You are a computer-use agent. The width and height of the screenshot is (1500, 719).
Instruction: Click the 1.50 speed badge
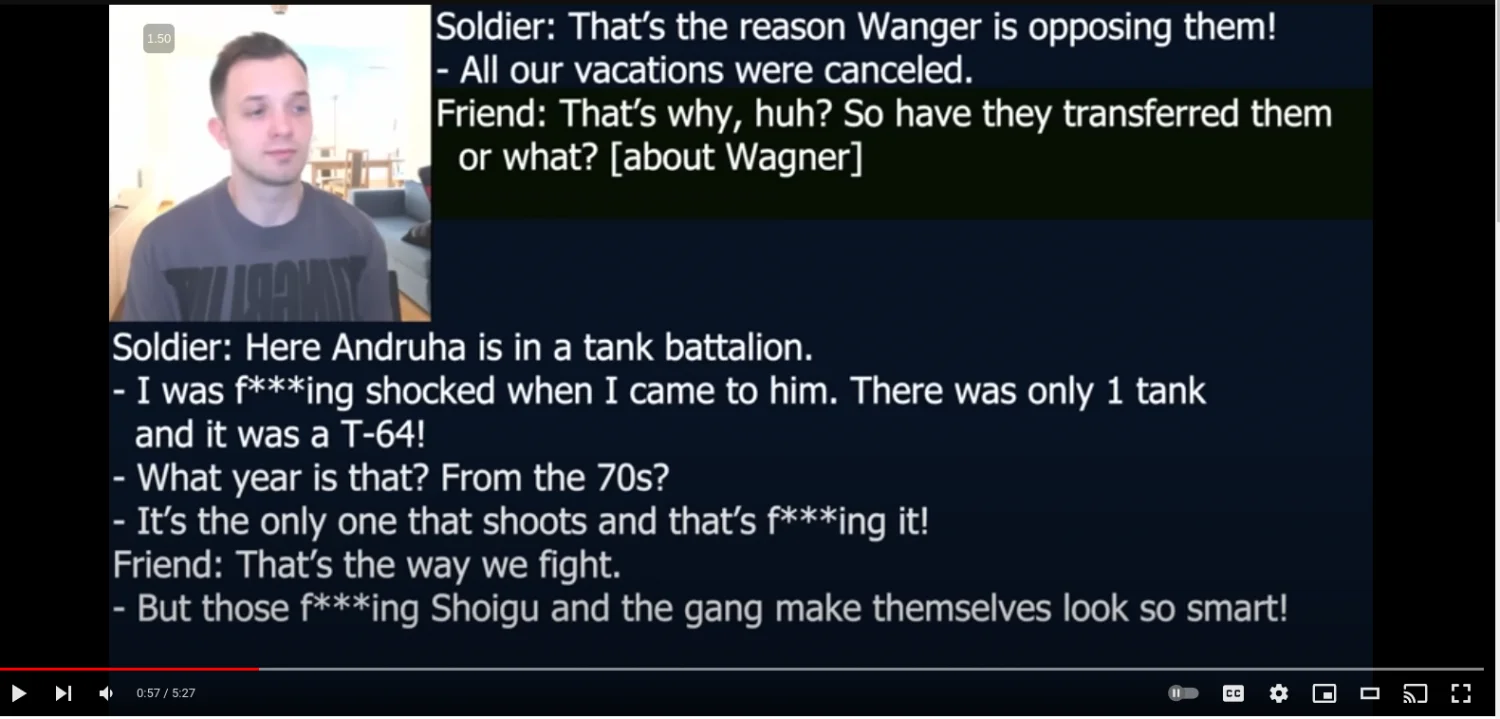(x=159, y=39)
